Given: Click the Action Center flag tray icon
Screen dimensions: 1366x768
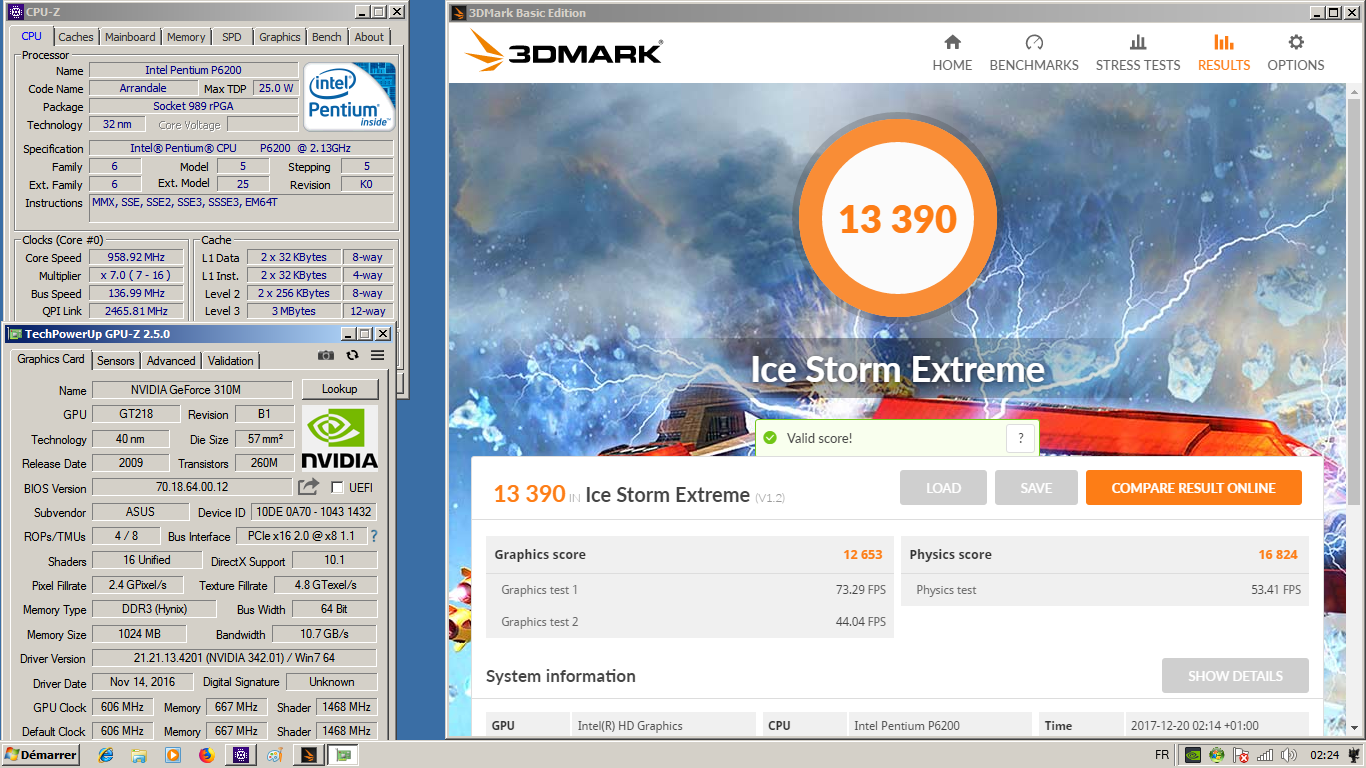Looking at the screenshot, I should [x=1241, y=755].
